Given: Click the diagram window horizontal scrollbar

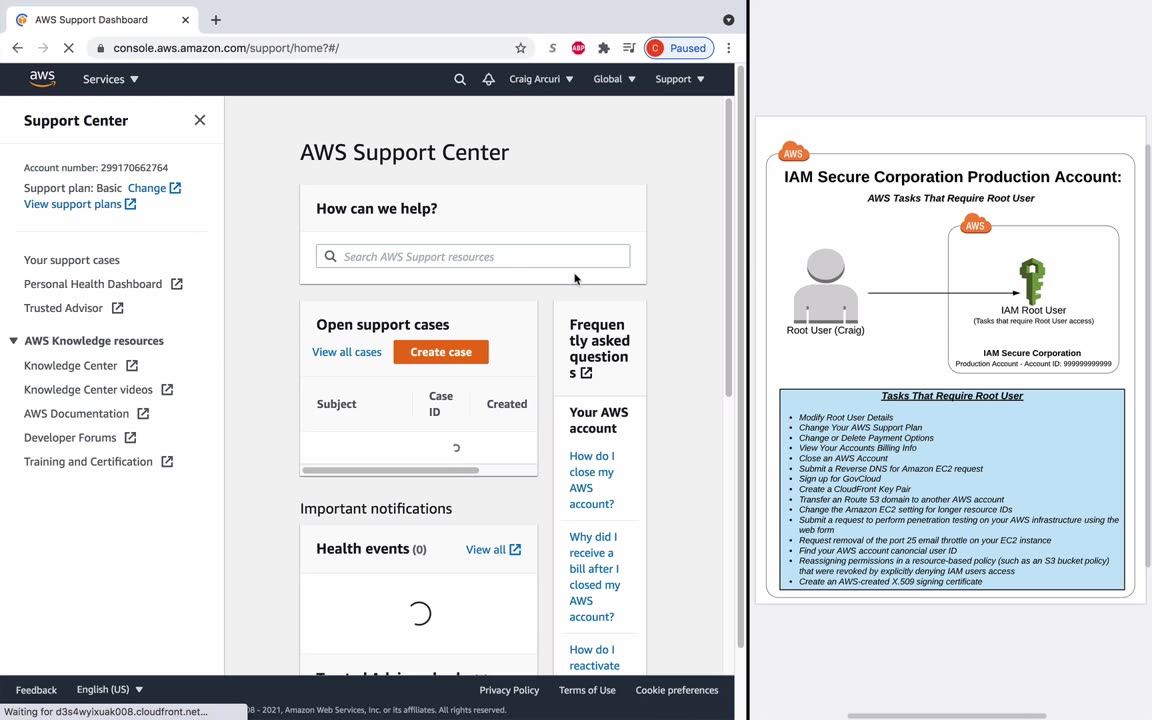Looking at the screenshot, I should coord(947,715).
